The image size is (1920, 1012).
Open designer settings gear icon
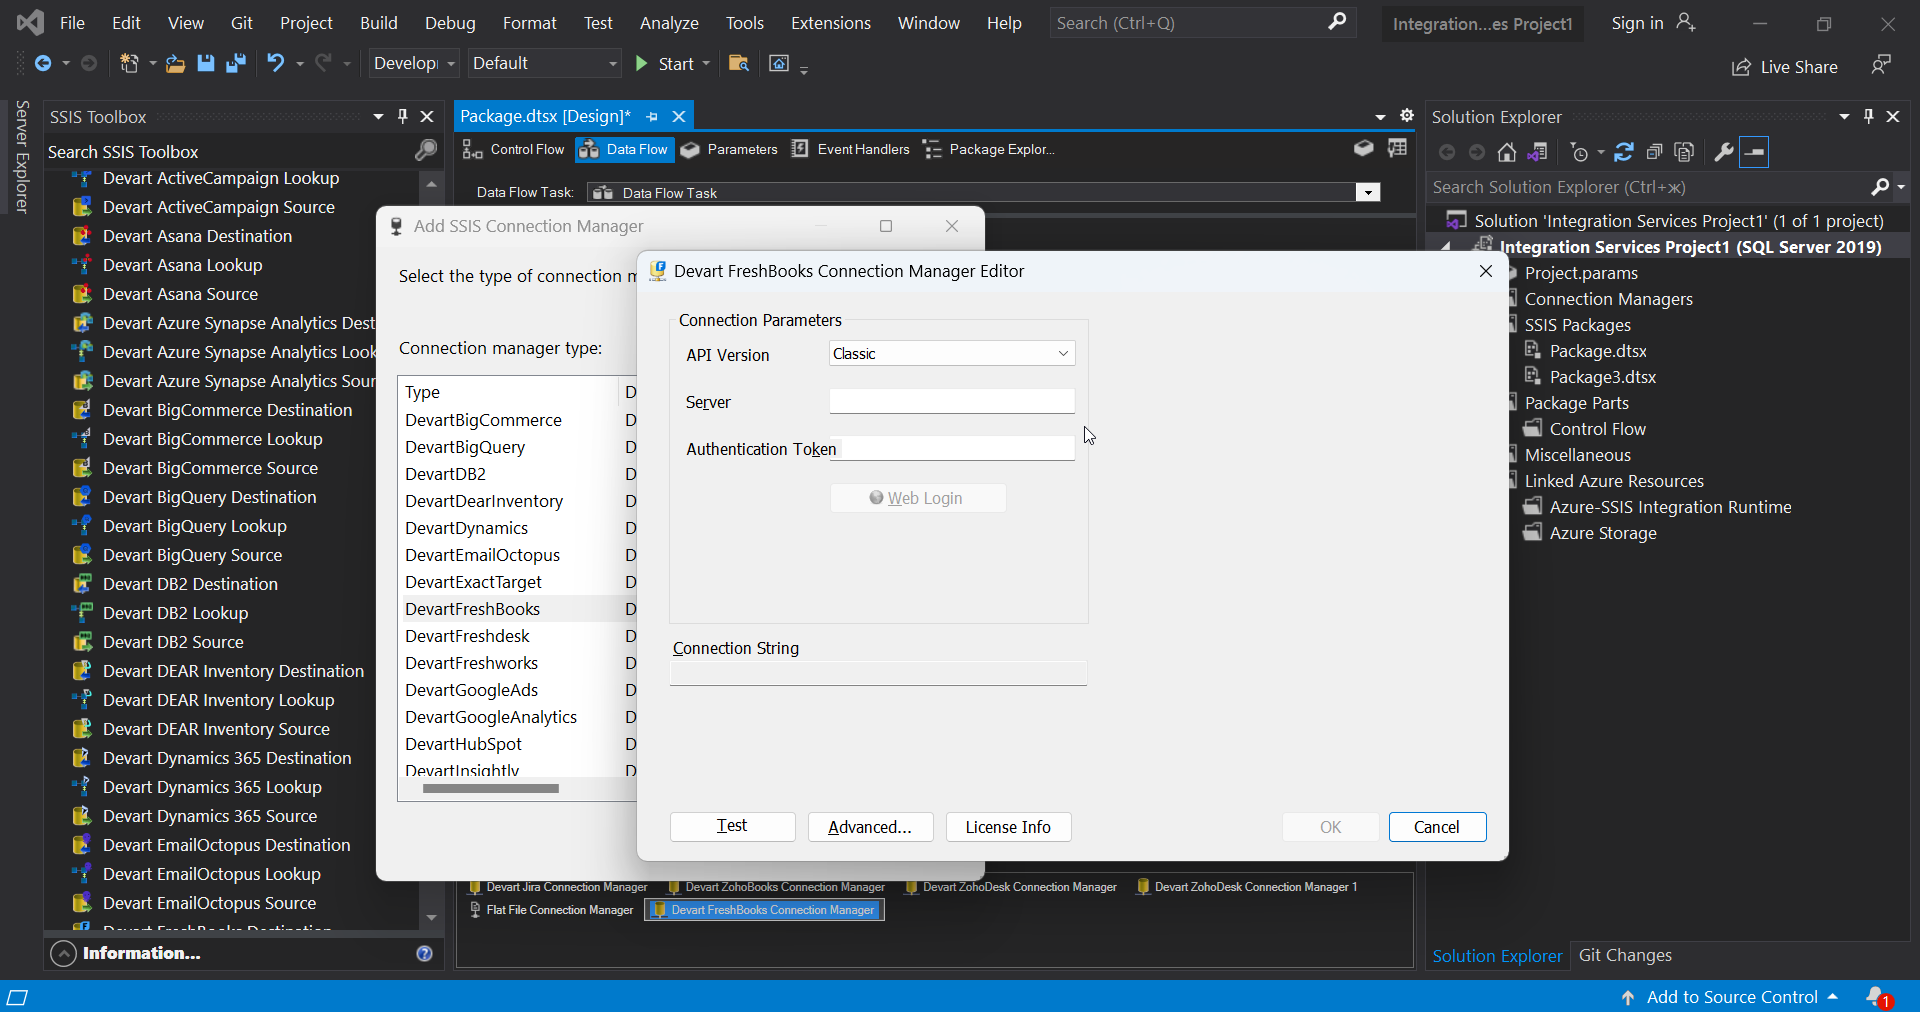[x=1407, y=116]
